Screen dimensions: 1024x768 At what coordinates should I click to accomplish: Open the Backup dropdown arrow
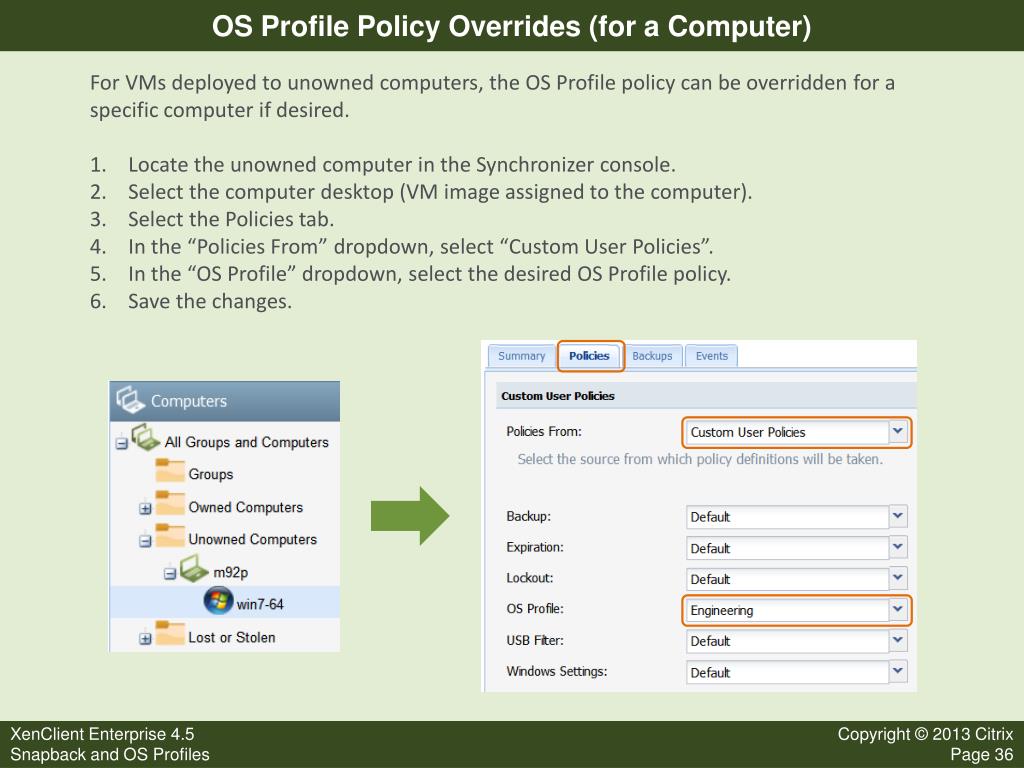point(898,516)
